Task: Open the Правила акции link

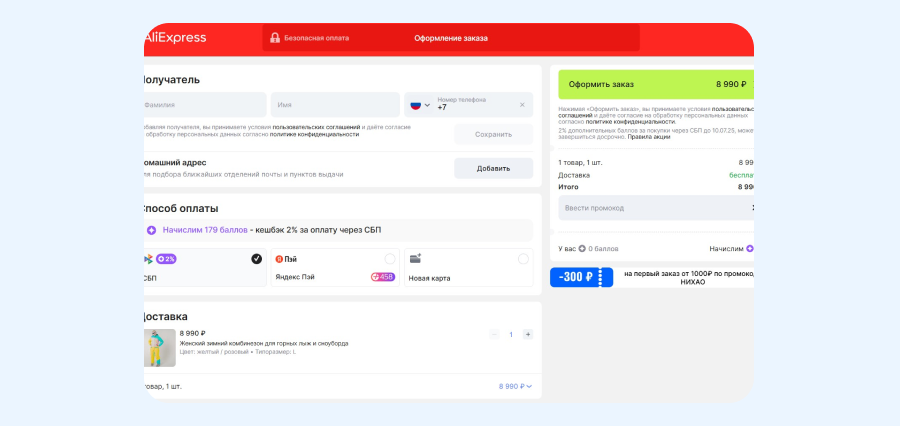Action: click(649, 137)
